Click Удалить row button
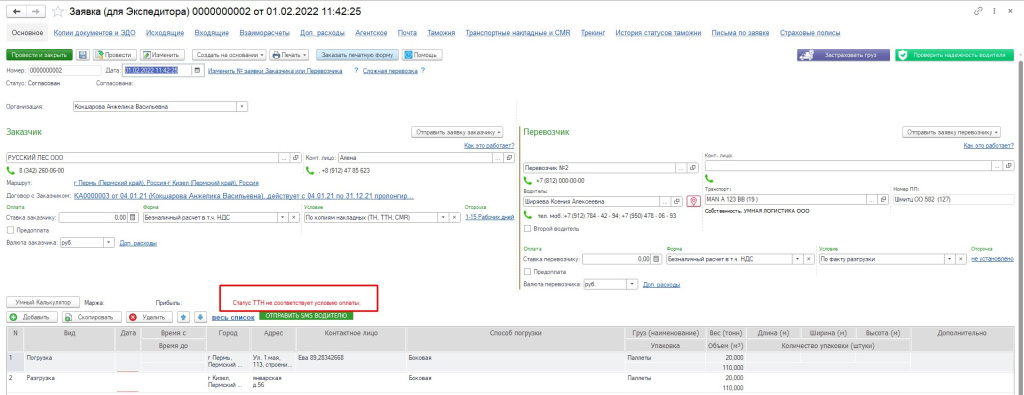The height and width of the screenshot is (395, 1024). (149, 317)
